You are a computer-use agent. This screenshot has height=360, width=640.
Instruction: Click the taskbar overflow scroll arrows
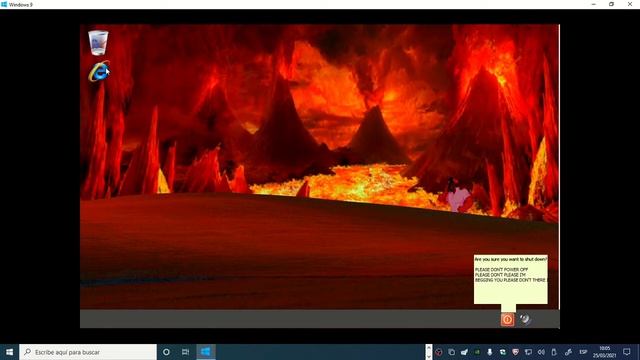point(429,352)
